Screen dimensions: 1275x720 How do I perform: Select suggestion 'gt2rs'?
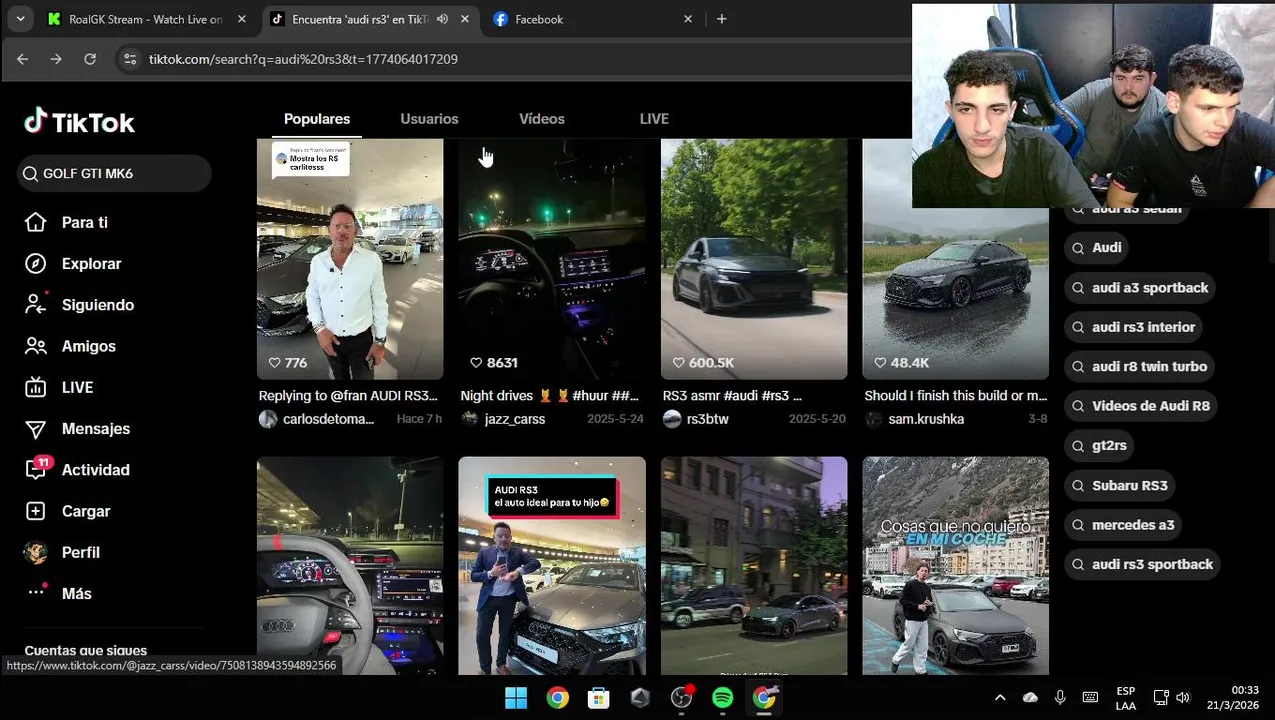(1100, 446)
